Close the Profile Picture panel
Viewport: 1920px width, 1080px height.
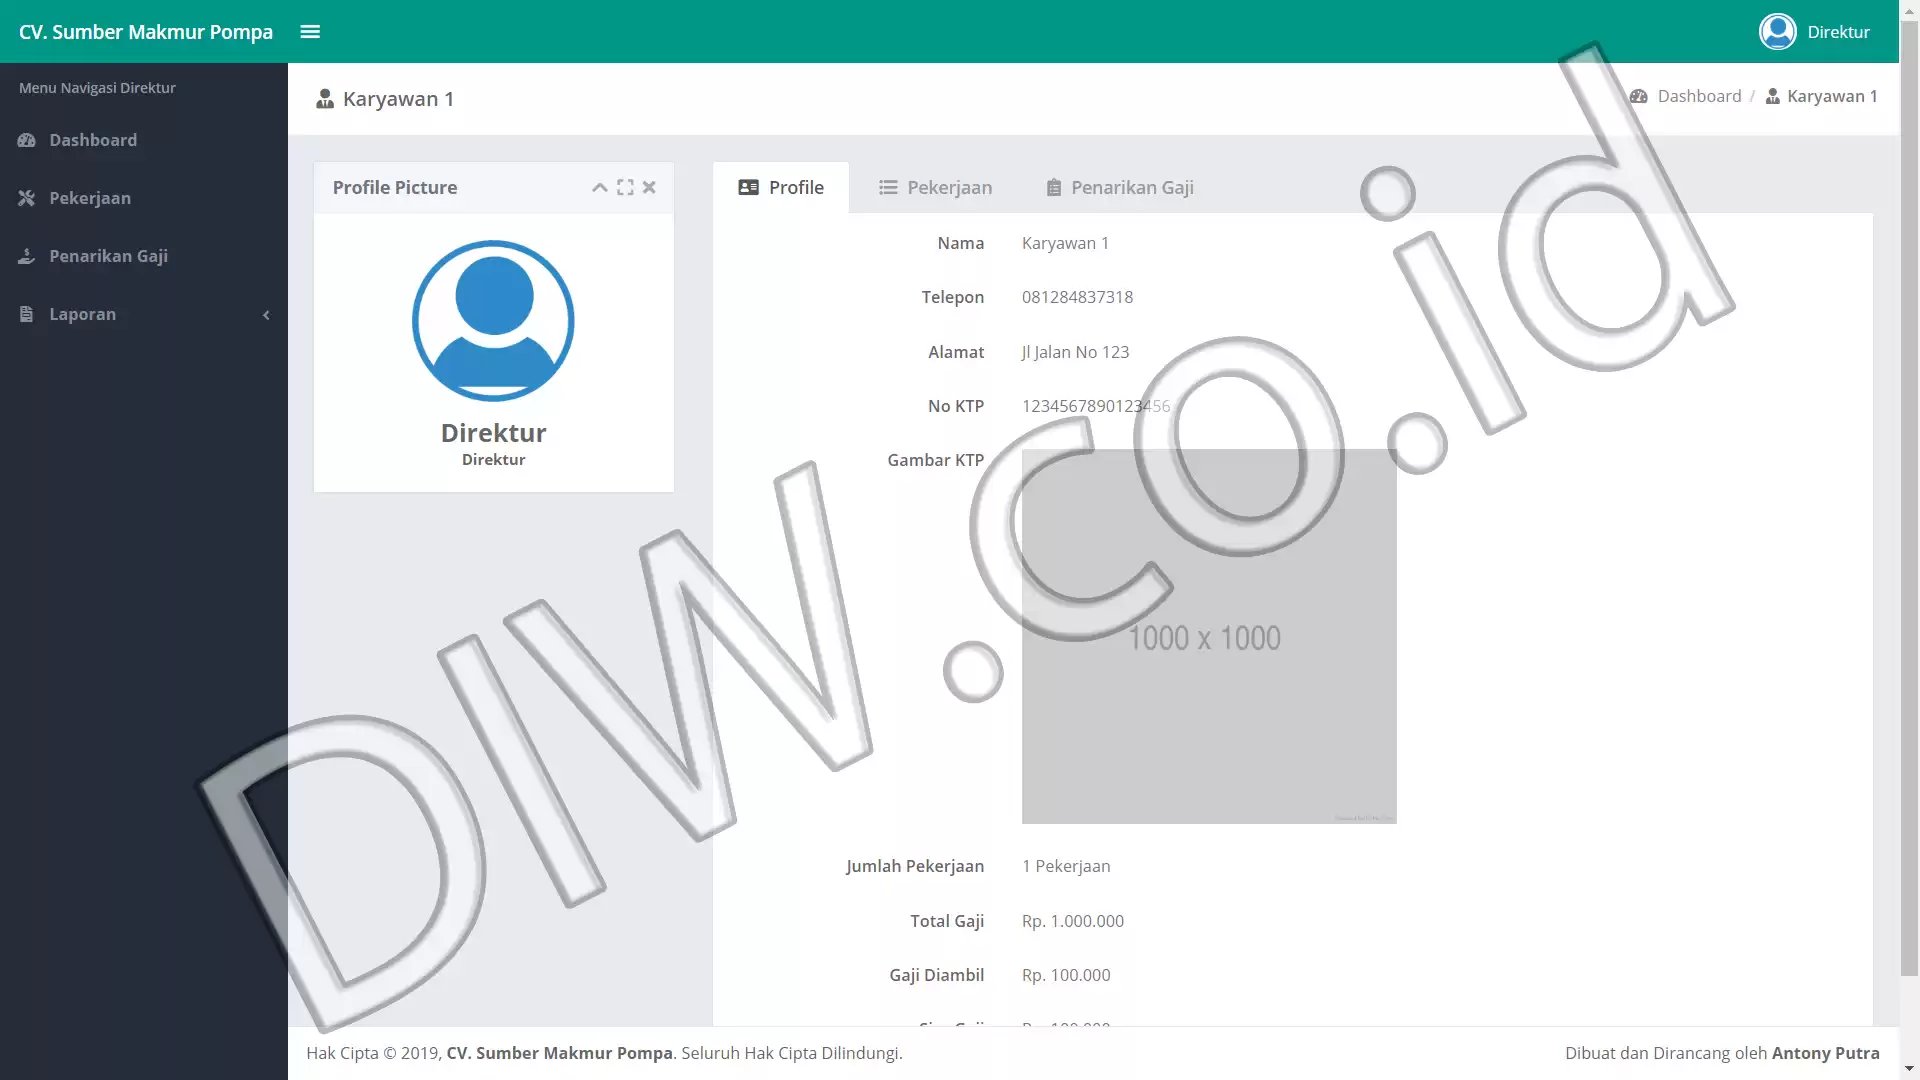click(x=649, y=187)
